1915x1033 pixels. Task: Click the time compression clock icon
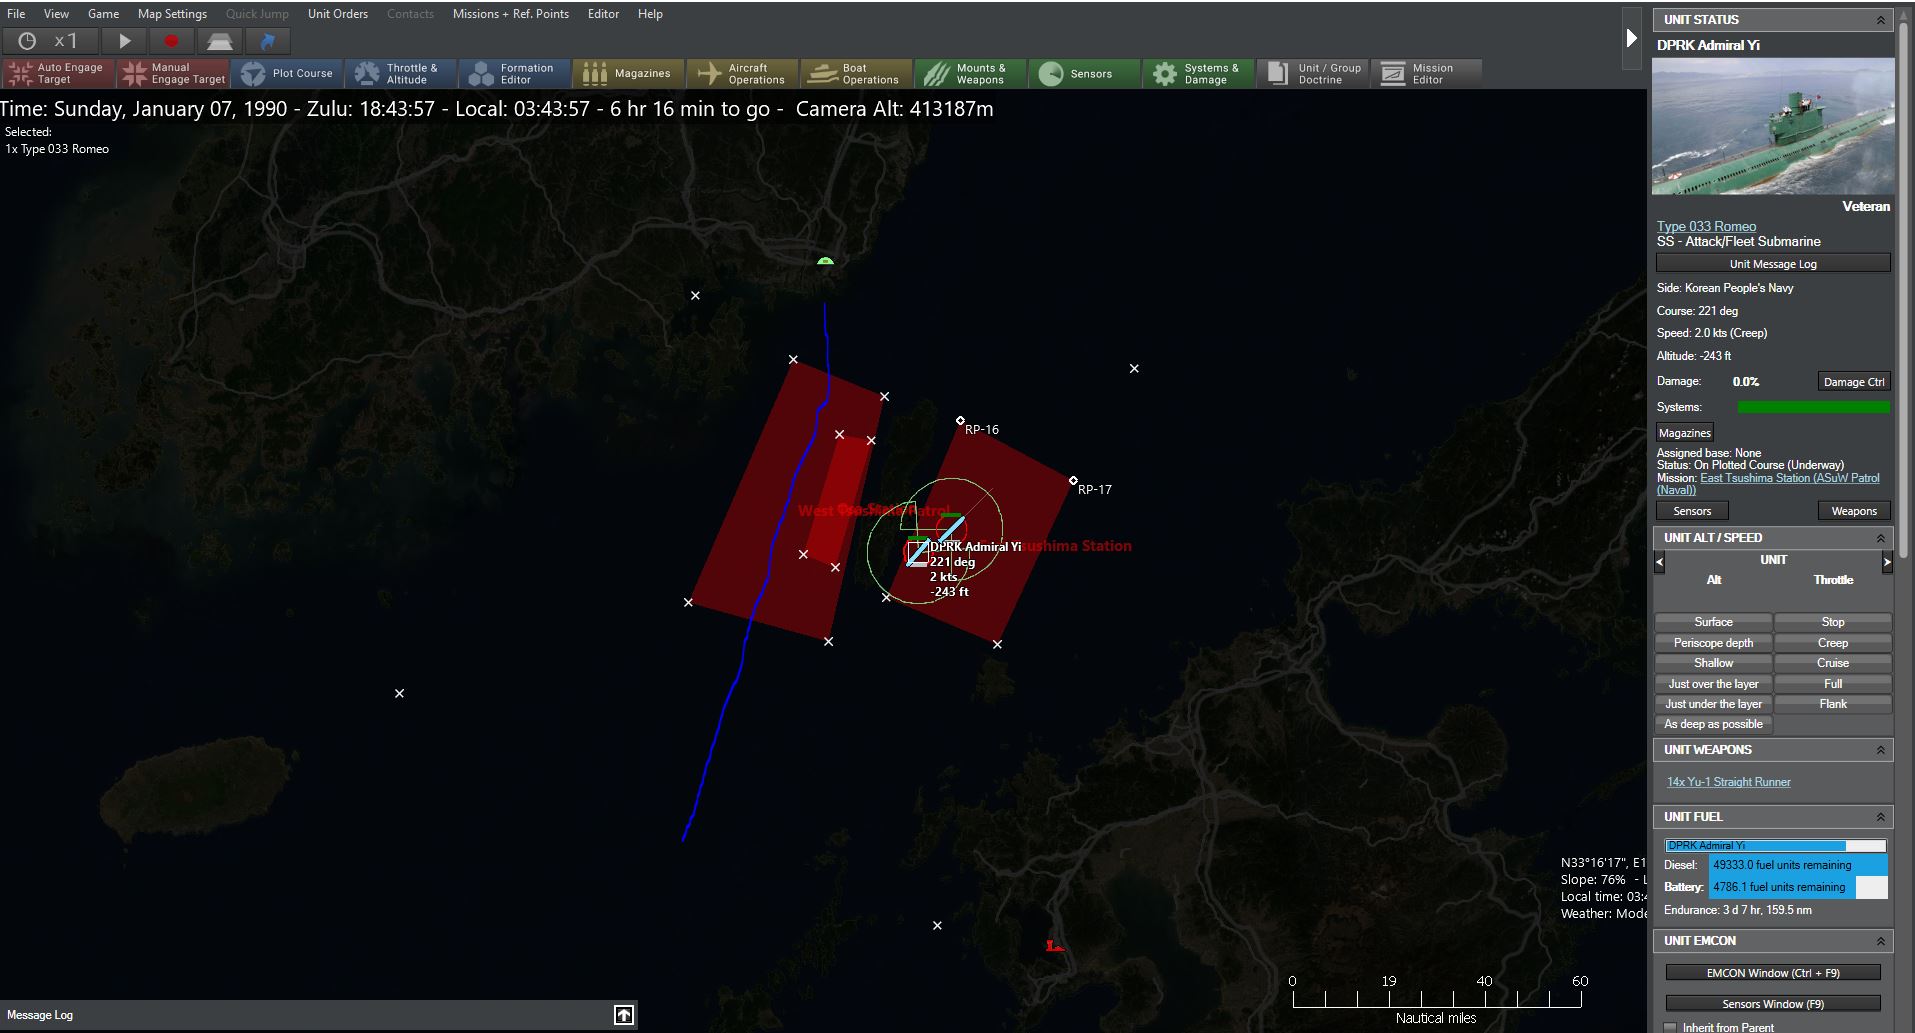click(27, 41)
